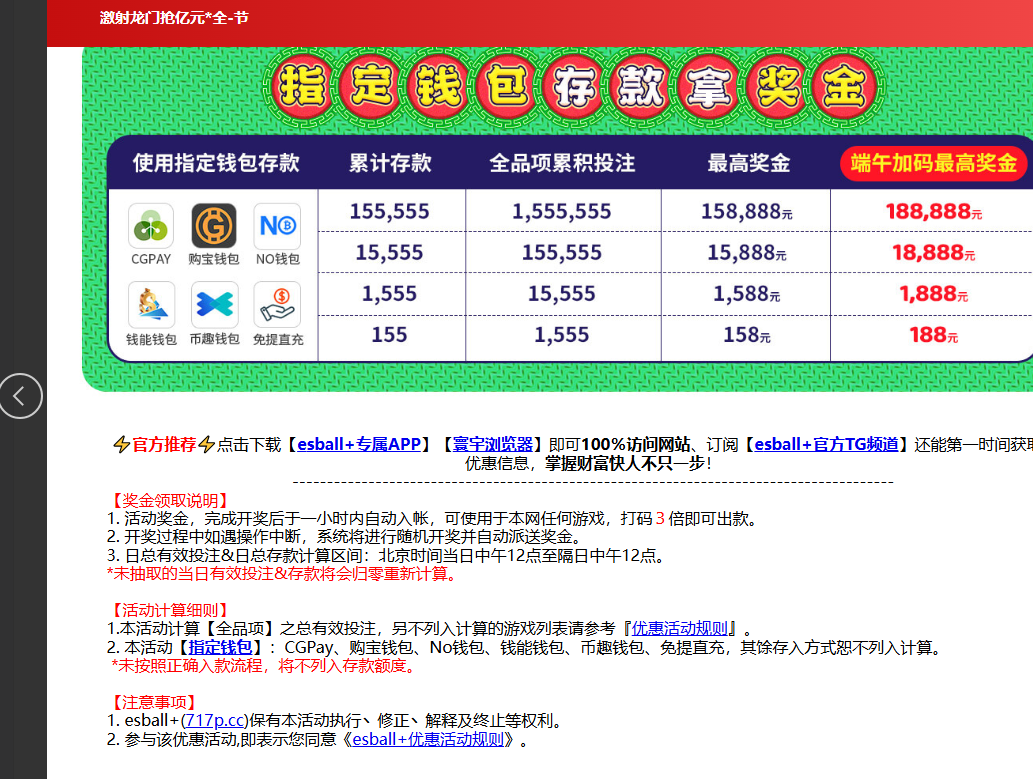Screen dimensions: 1033x779
Task: Click the 累计存款 column header
Action: 390,163
